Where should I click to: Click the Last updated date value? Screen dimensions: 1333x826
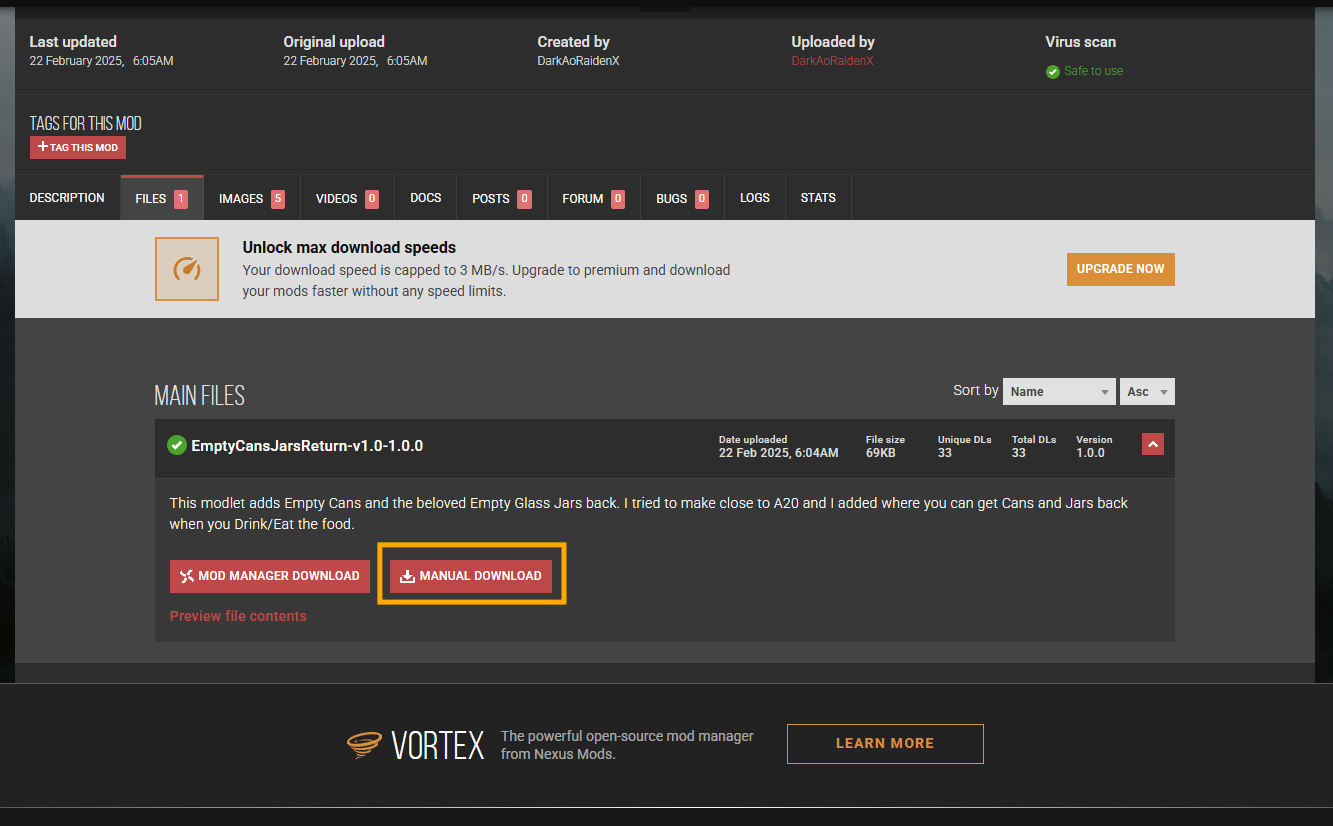(x=101, y=61)
